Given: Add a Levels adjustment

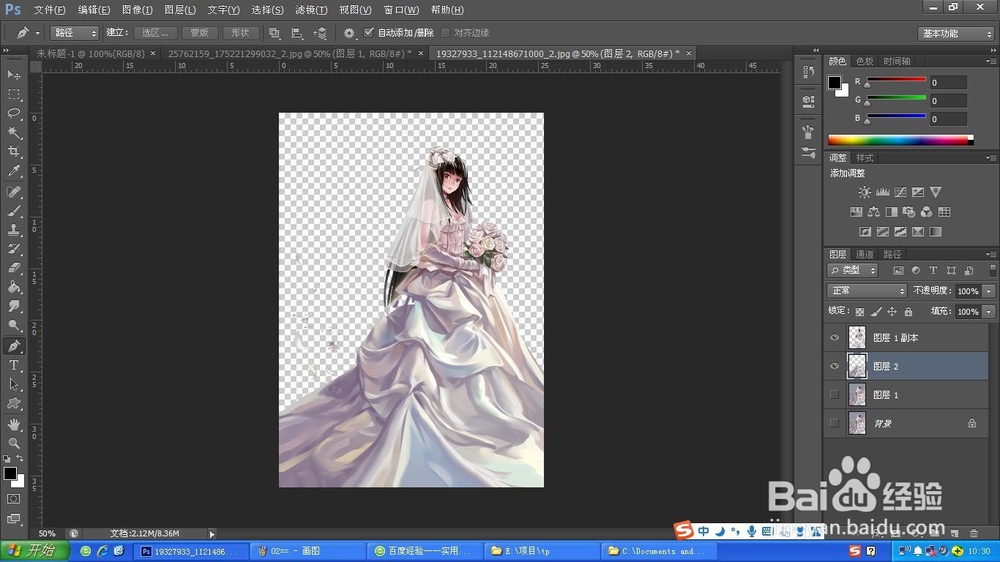Looking at the screenshot, I should [x=882, y=192].
